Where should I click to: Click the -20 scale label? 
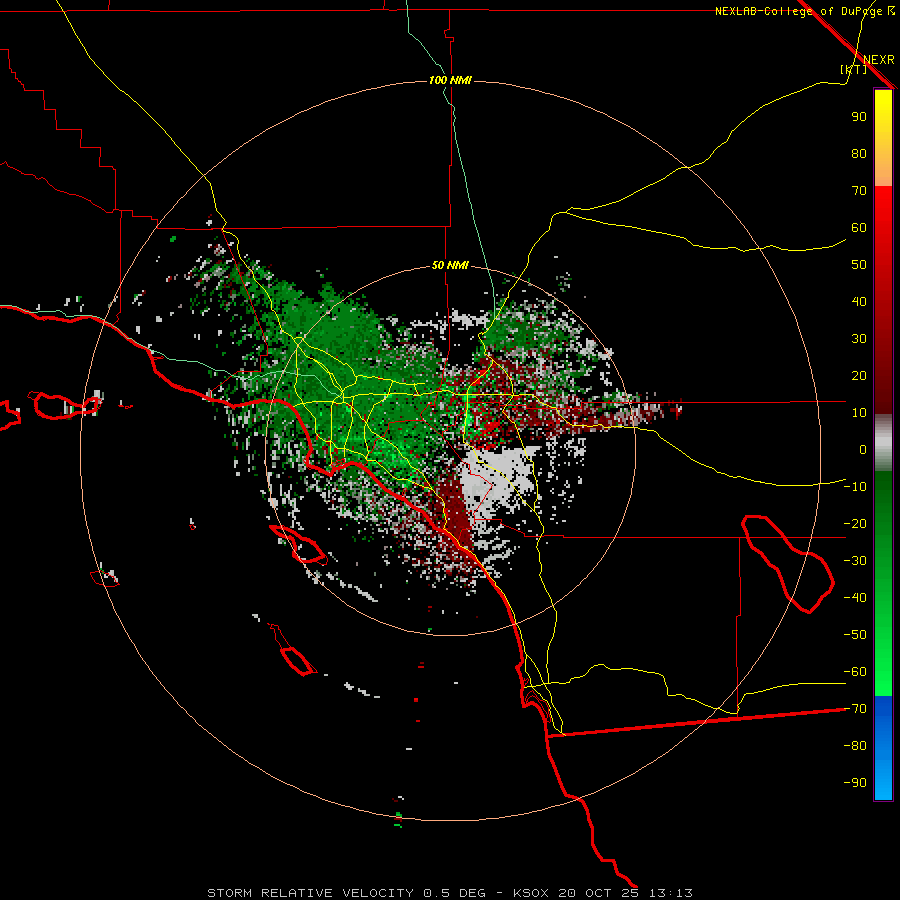pos(855,524)
